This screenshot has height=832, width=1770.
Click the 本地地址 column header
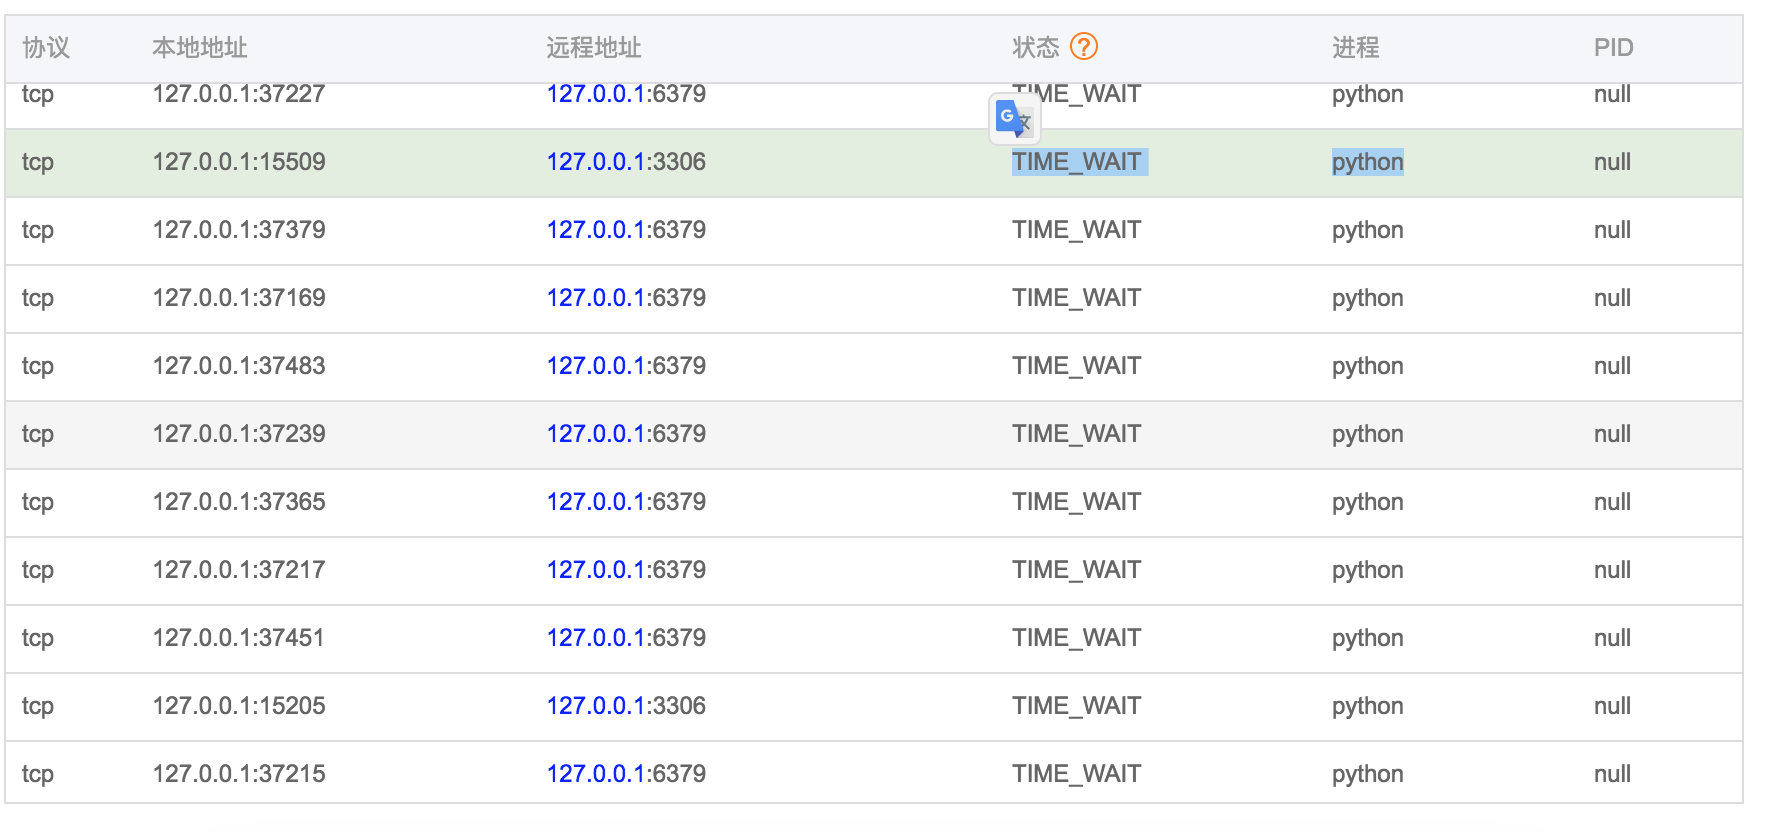199,47
